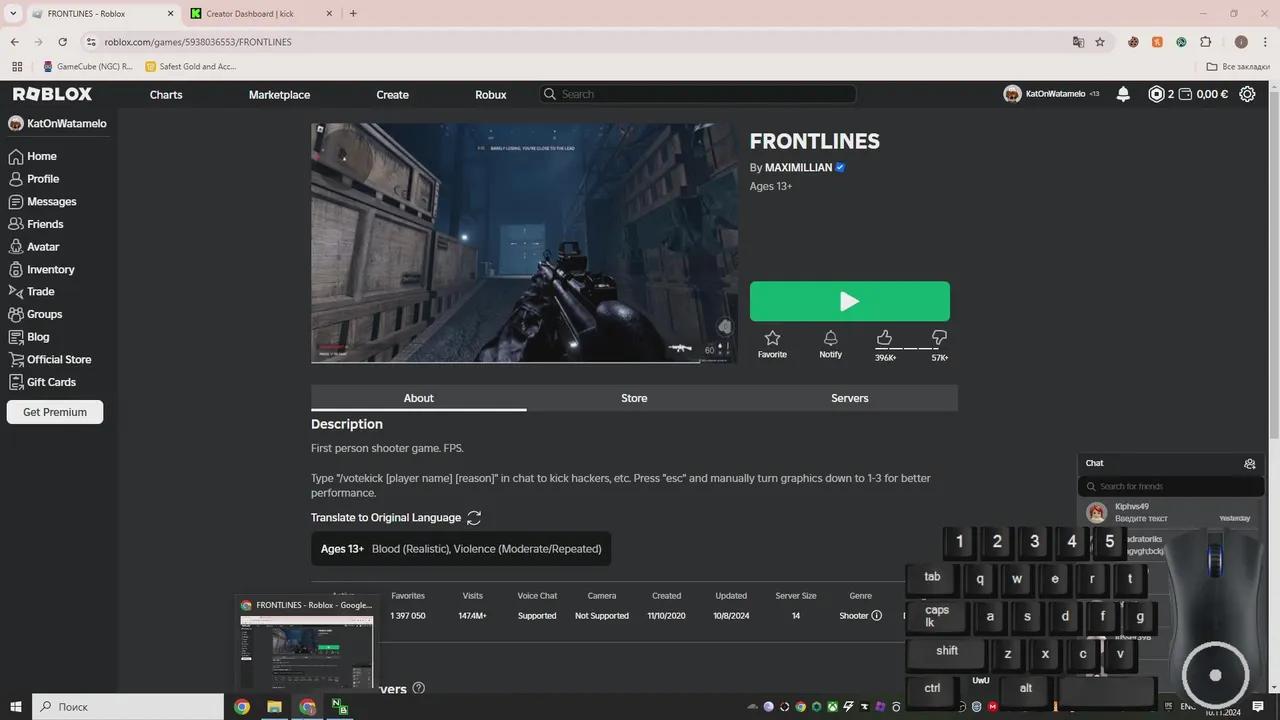Open the chat friends settings icon

(x=1249, y=463)
